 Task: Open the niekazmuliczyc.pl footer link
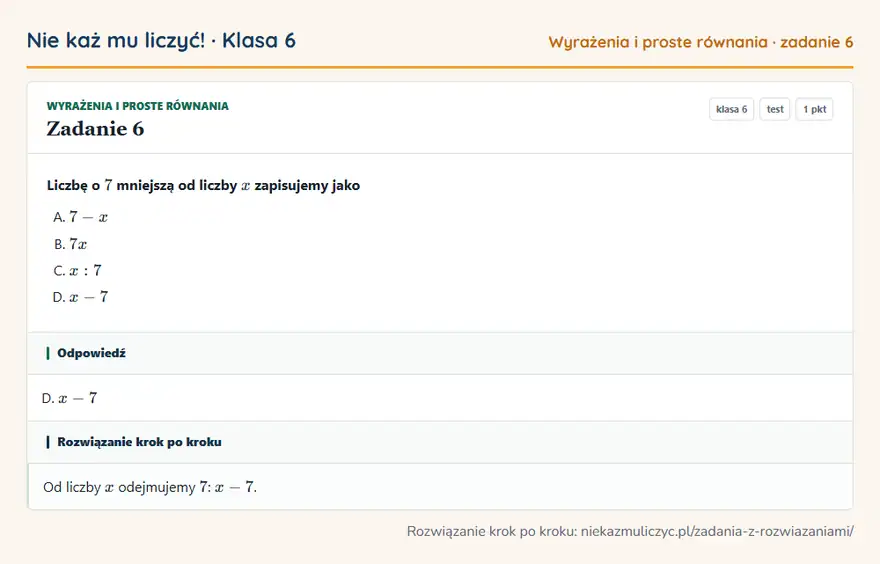click(717, 531)
